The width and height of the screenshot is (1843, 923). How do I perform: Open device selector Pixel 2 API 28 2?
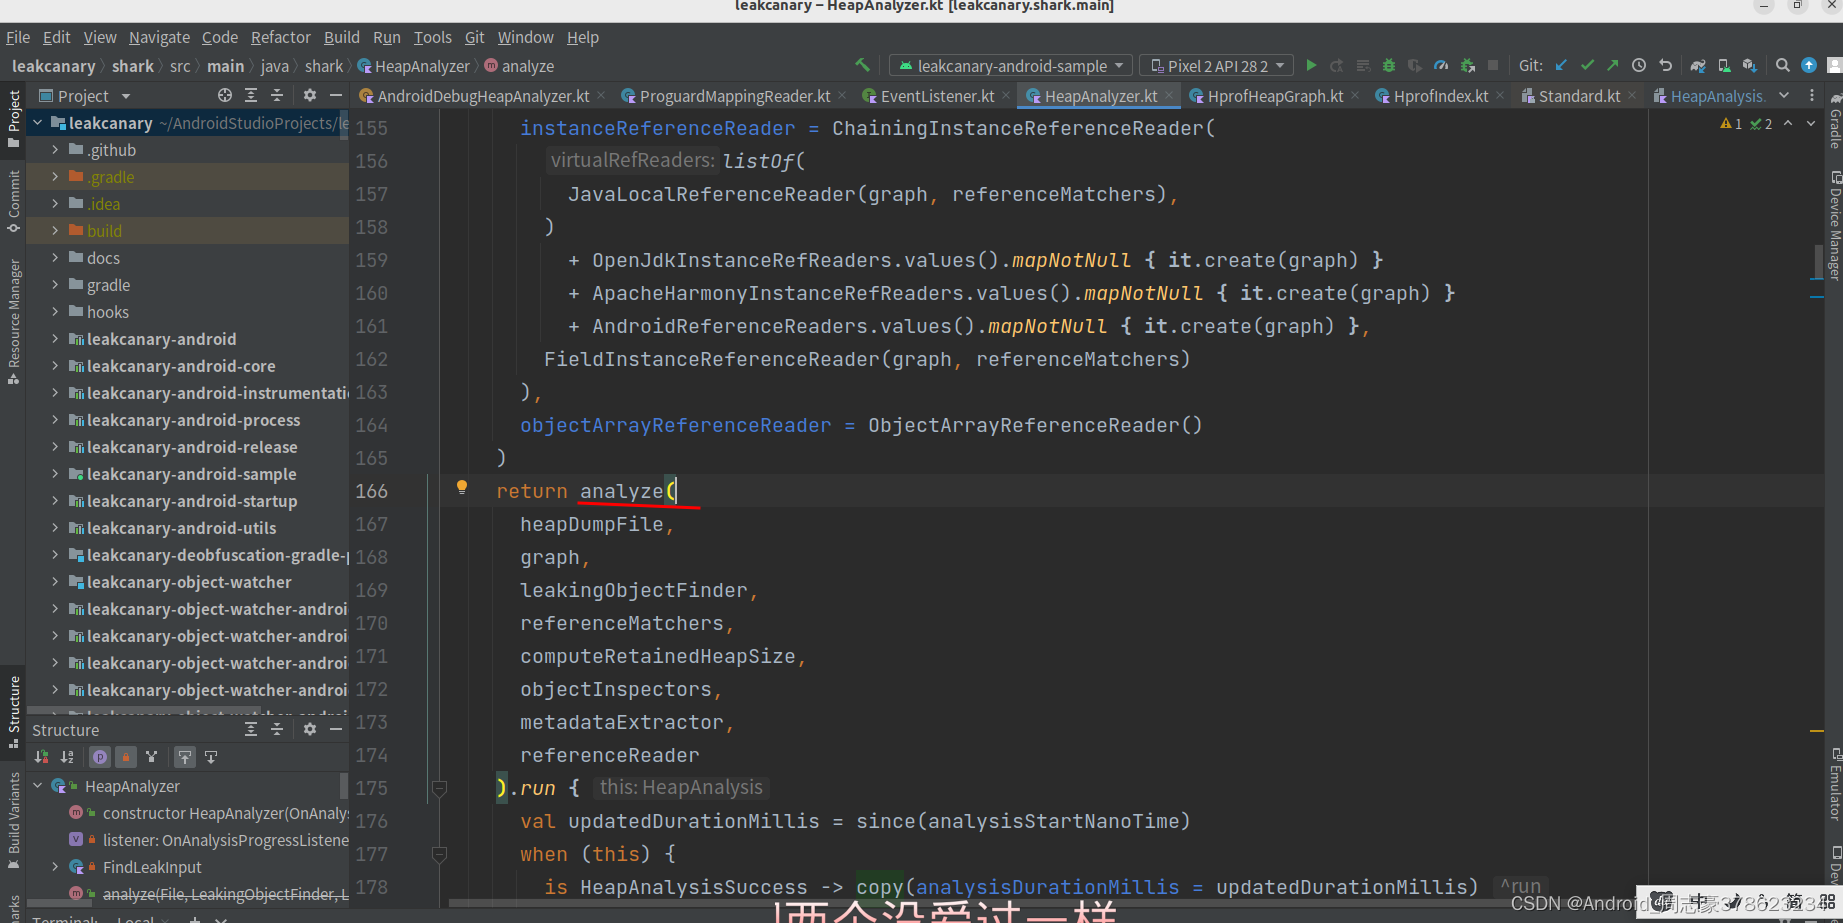1216,66
